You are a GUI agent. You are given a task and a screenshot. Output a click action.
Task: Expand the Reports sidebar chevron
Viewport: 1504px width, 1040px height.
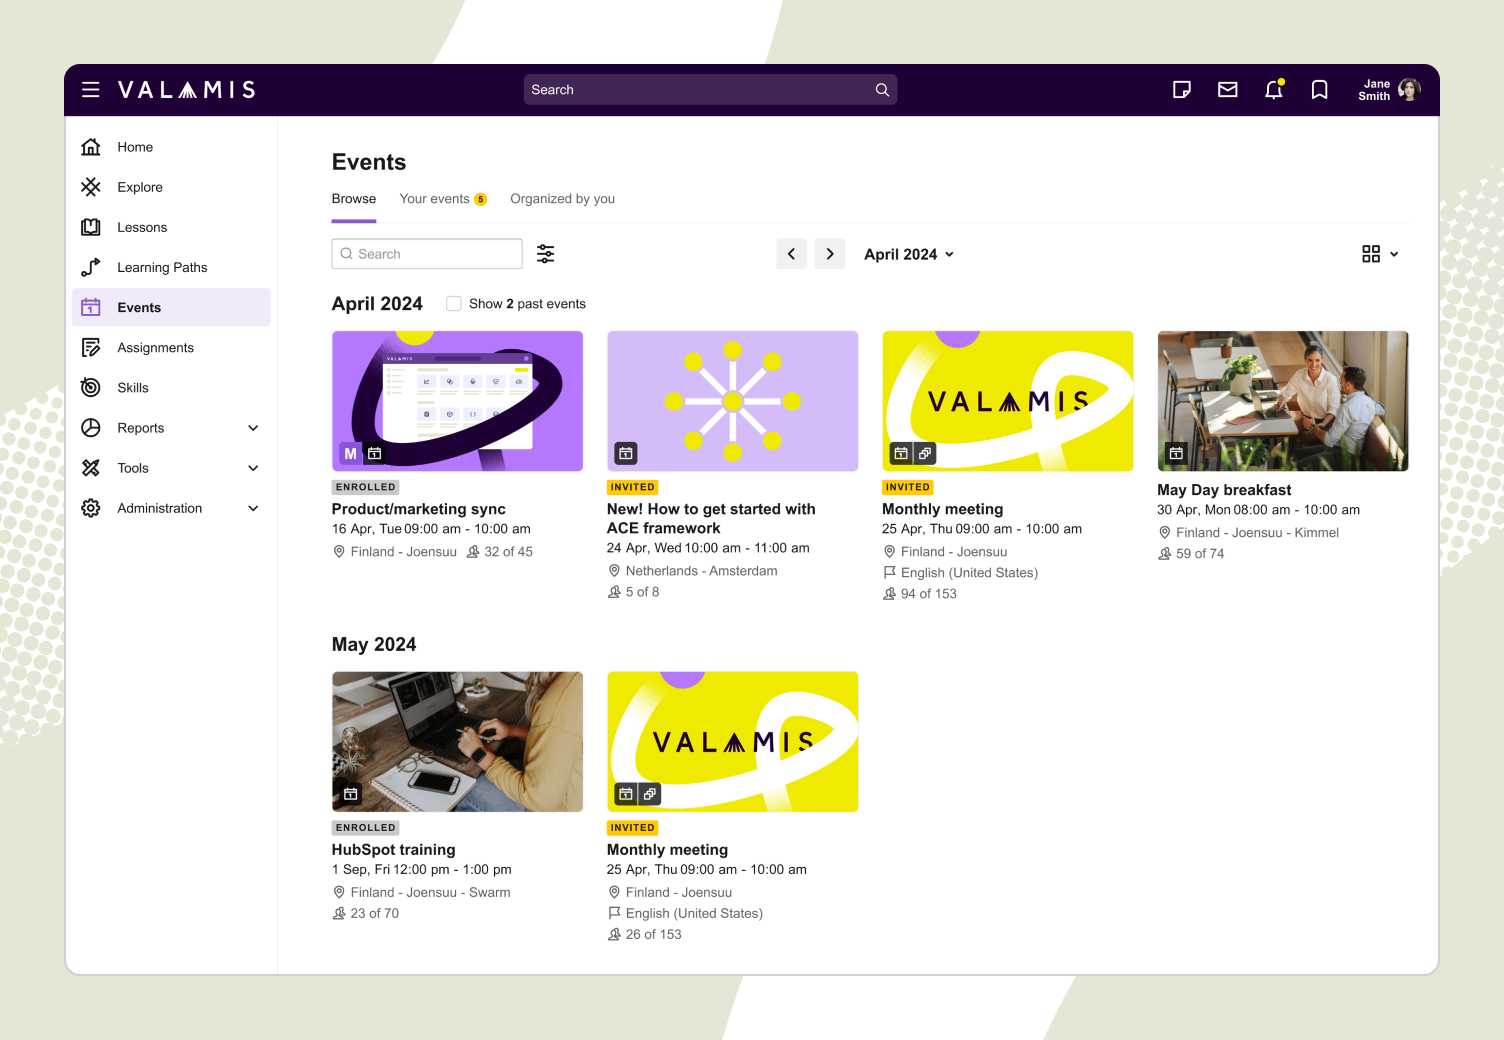click(x=253, y=428)
